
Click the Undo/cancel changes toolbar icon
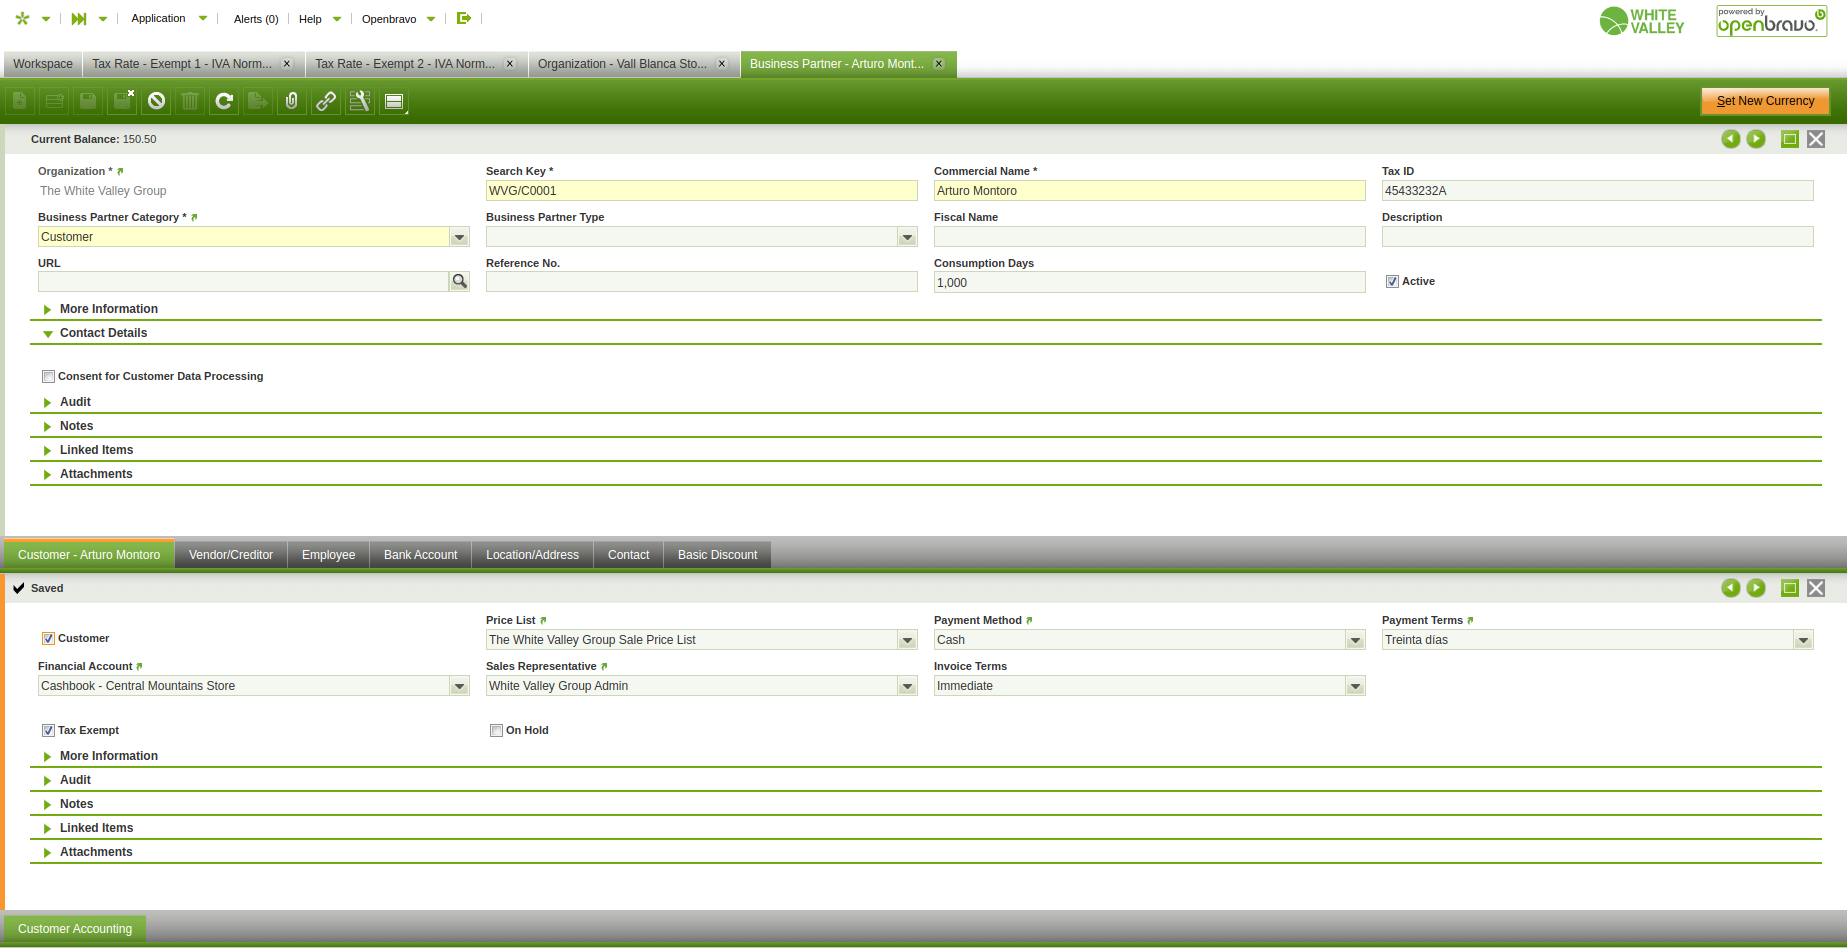(156, 101)
